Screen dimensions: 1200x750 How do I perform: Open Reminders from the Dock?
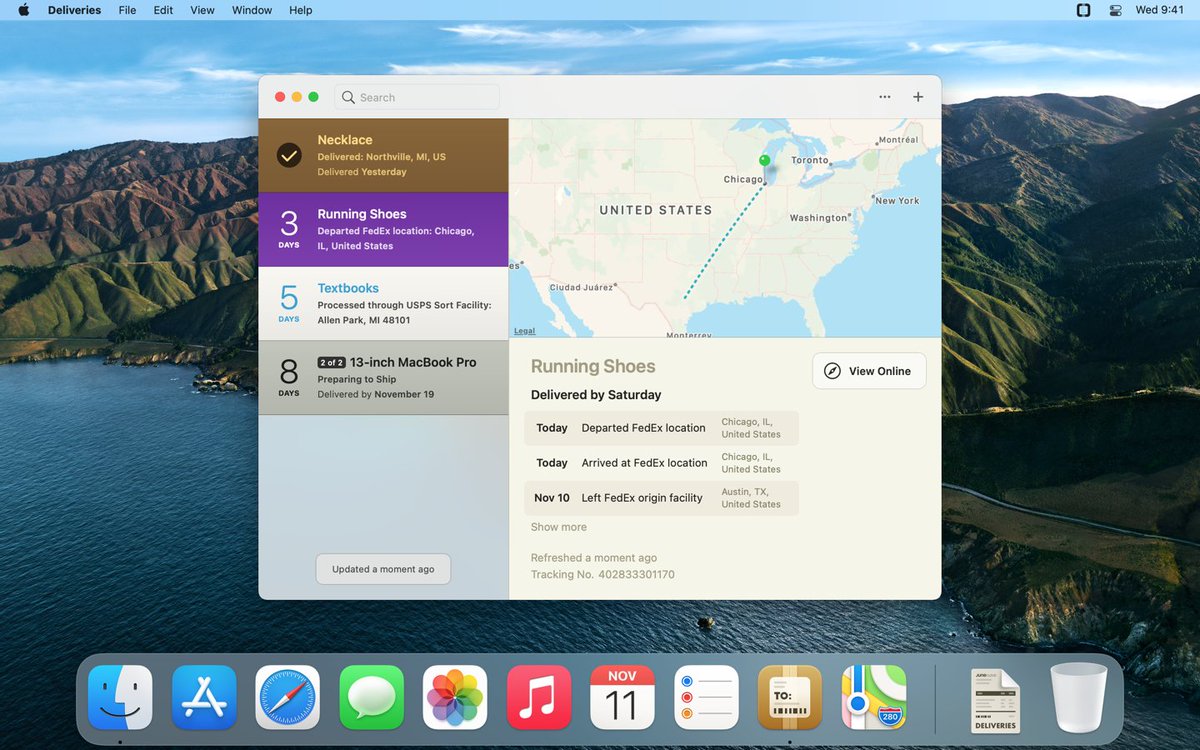(x=706, y=697)
